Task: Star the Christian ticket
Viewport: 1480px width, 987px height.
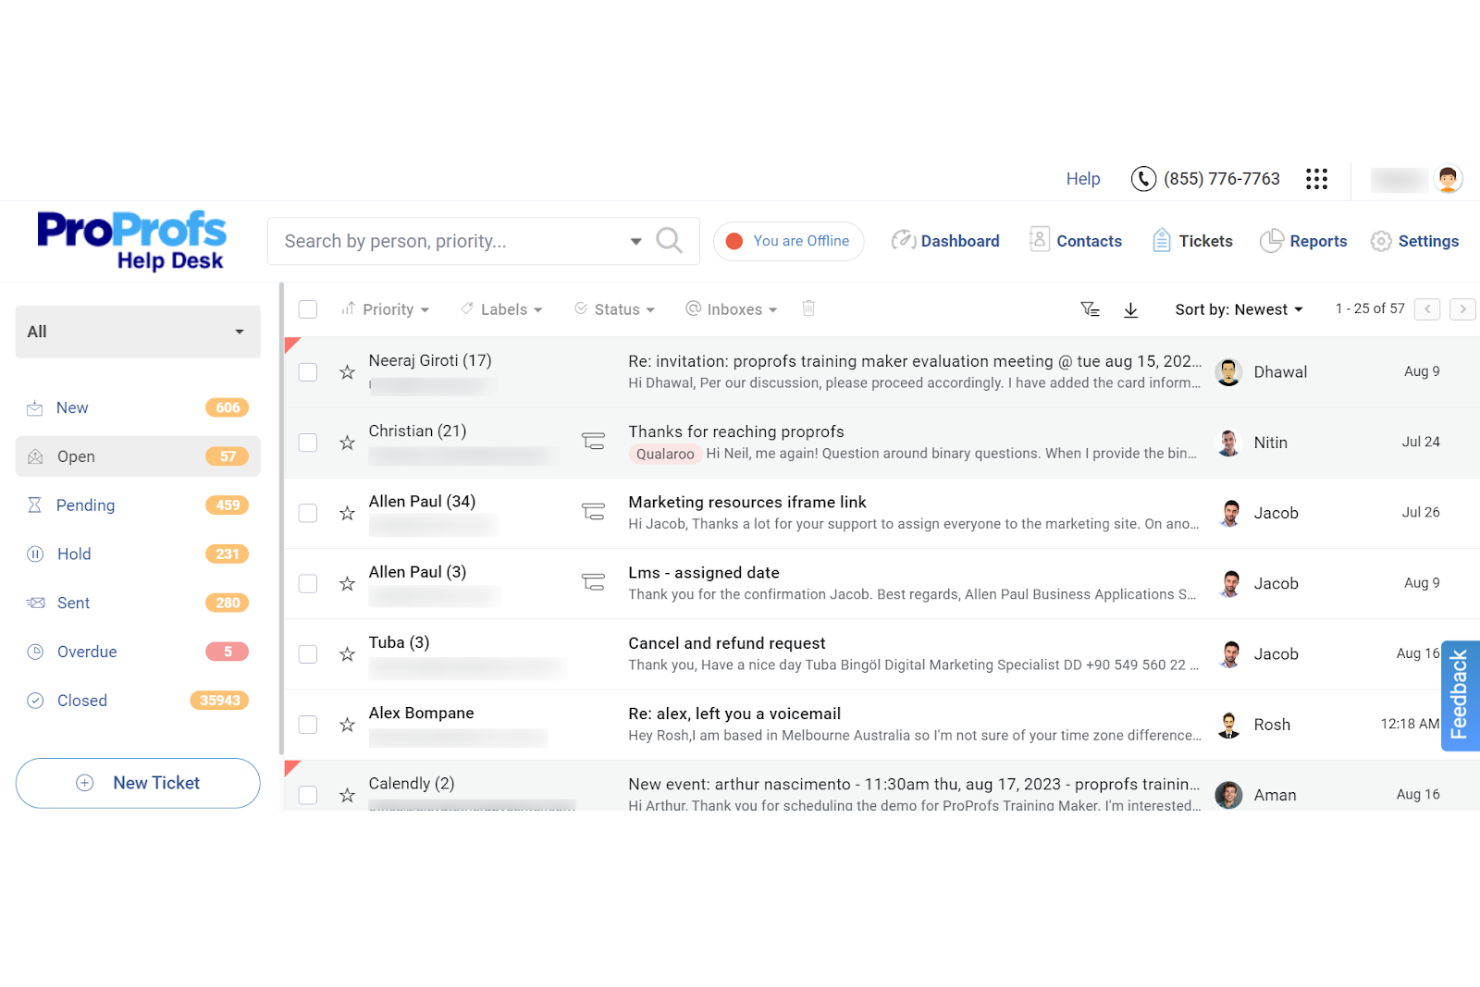Action: 347,442
